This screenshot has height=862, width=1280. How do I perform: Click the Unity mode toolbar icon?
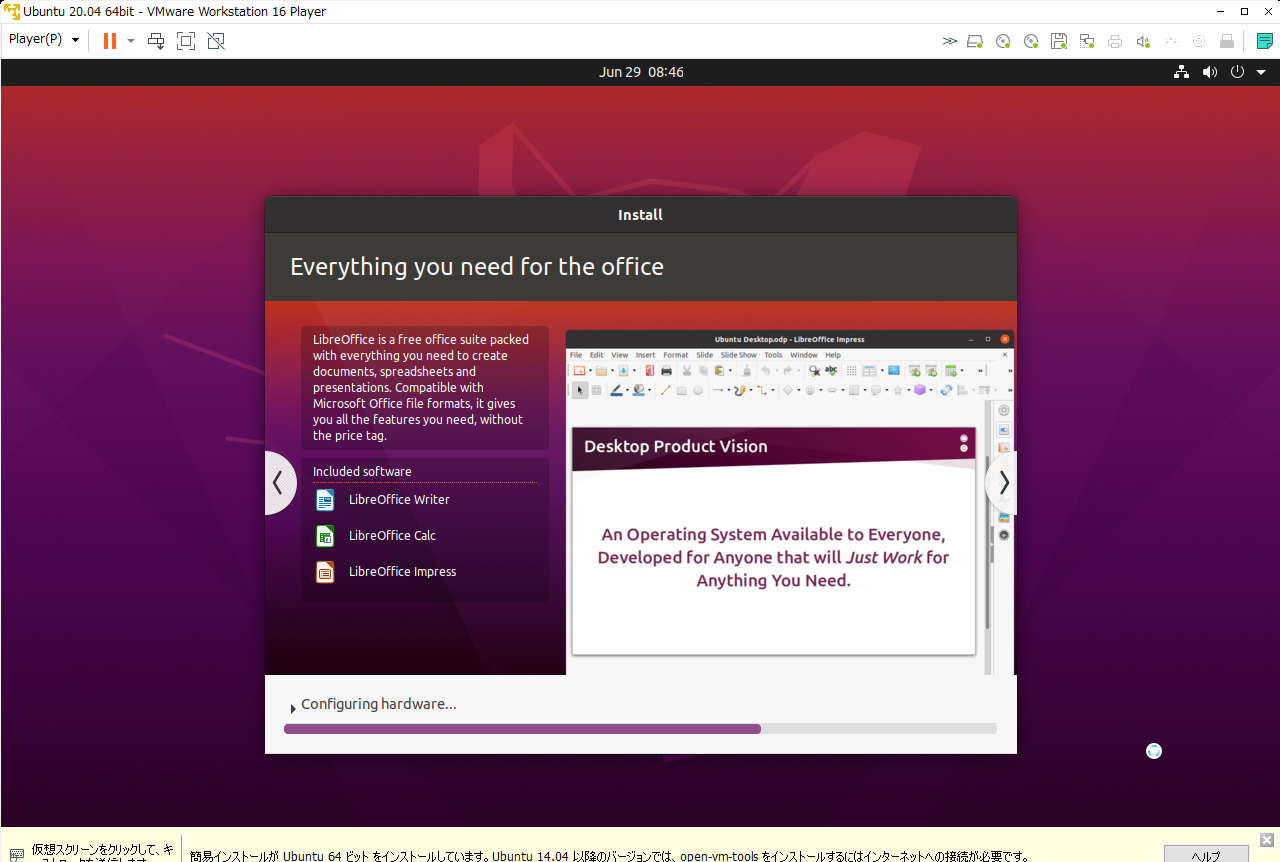[x=216, y=41]
